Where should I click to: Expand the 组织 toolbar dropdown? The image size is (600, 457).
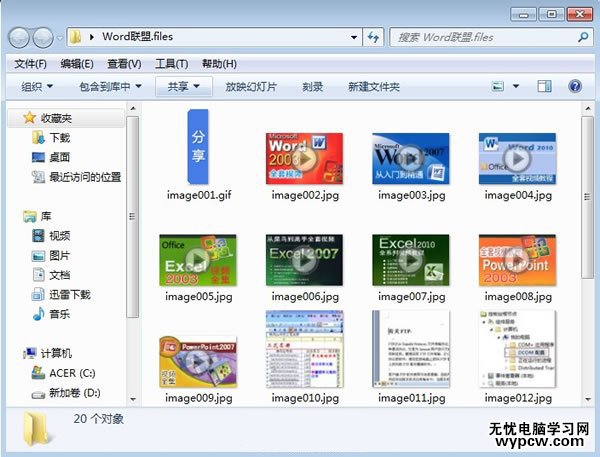pos(37,87)
